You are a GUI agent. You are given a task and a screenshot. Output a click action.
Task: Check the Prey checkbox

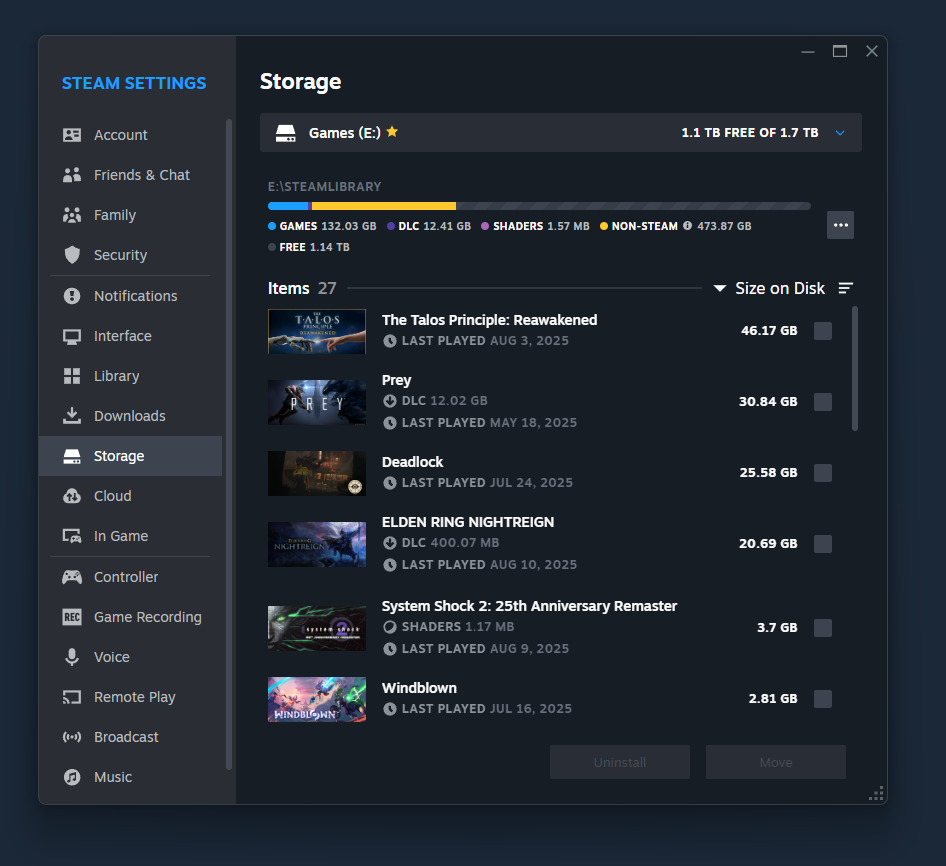[x=823, y=402]
